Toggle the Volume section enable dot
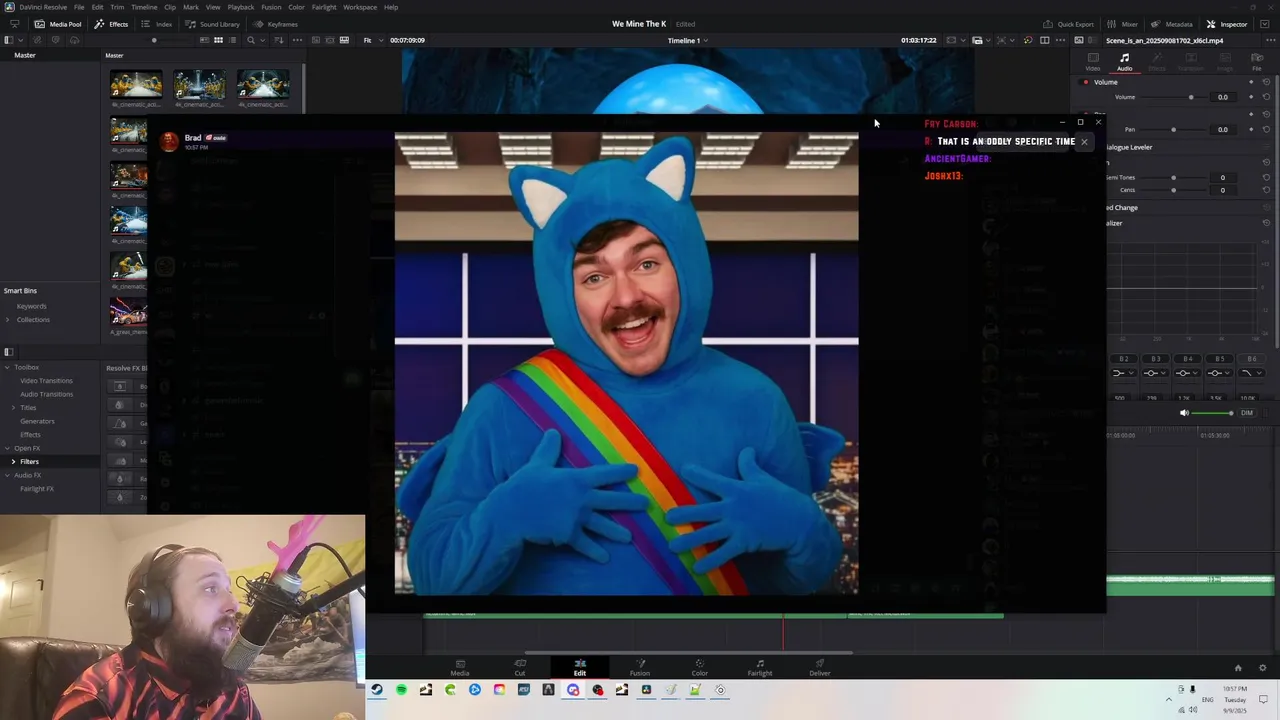Screen dimensions: 1280x720 [x=1086, y=82]
